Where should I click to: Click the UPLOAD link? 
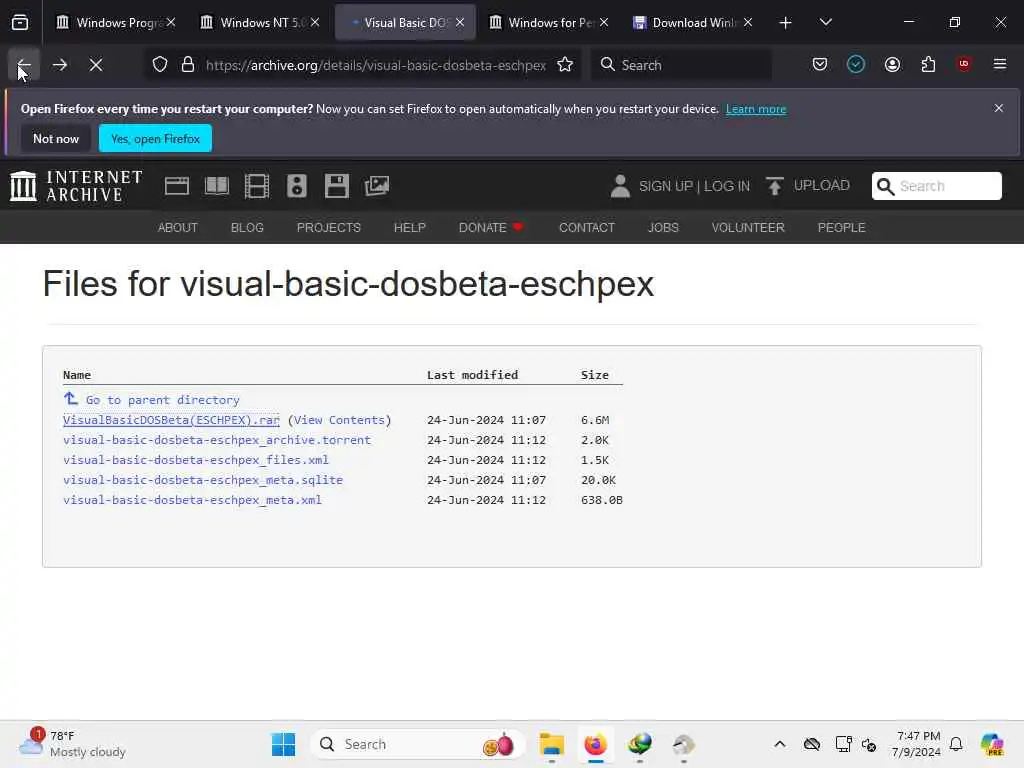click(822, 185)
